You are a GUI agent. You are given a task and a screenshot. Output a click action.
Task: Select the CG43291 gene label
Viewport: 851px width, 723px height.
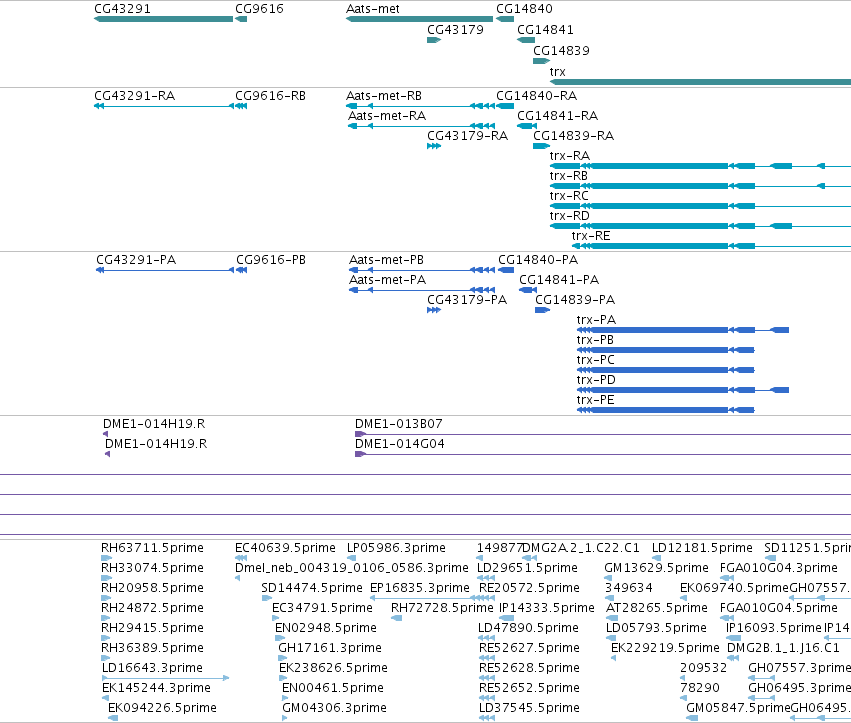pos(122,9)
